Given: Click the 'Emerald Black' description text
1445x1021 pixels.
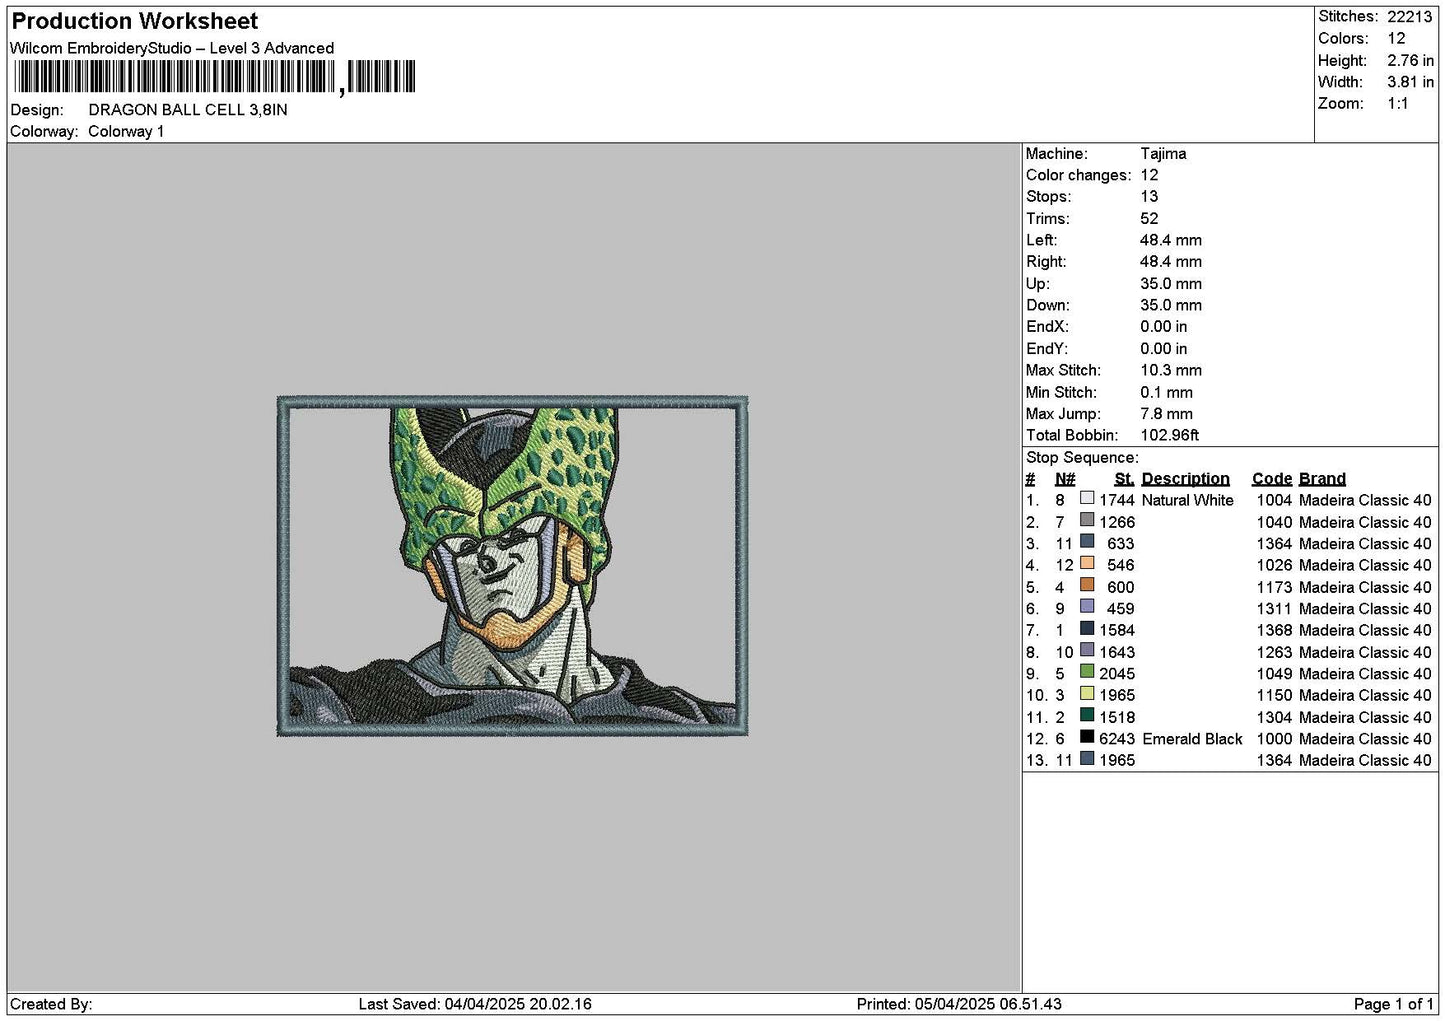Looking at the screenshot, I should 1192,739.
